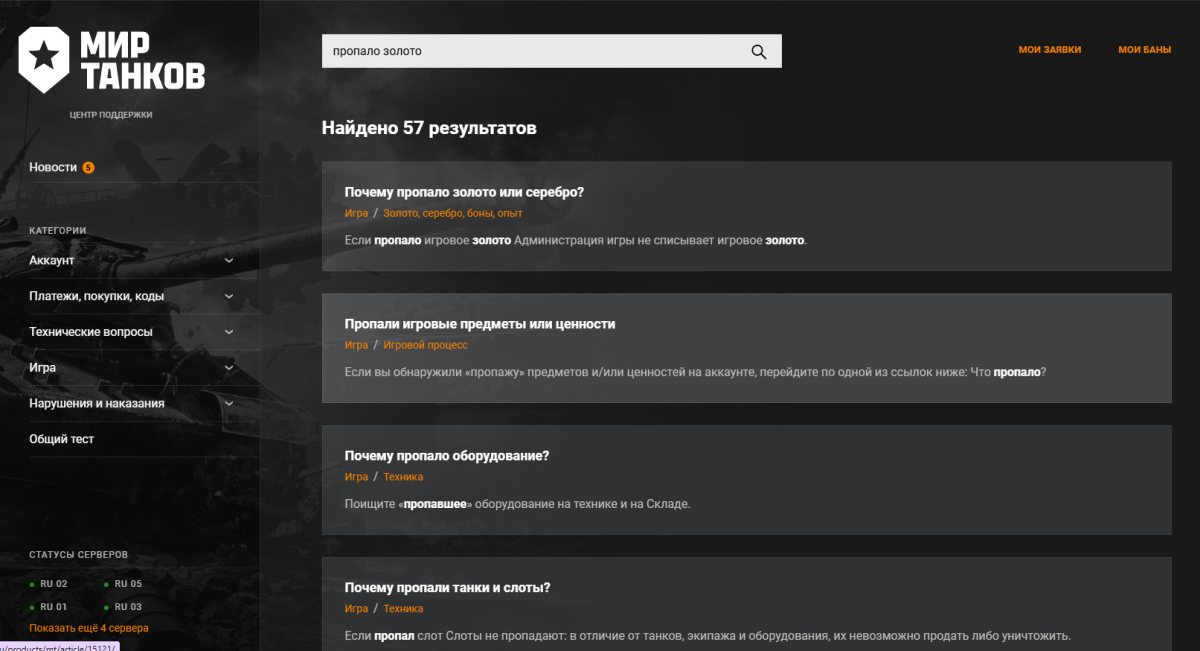
Task: Click the Категории heading in sidebar
Action: click(x=57, y=231)
